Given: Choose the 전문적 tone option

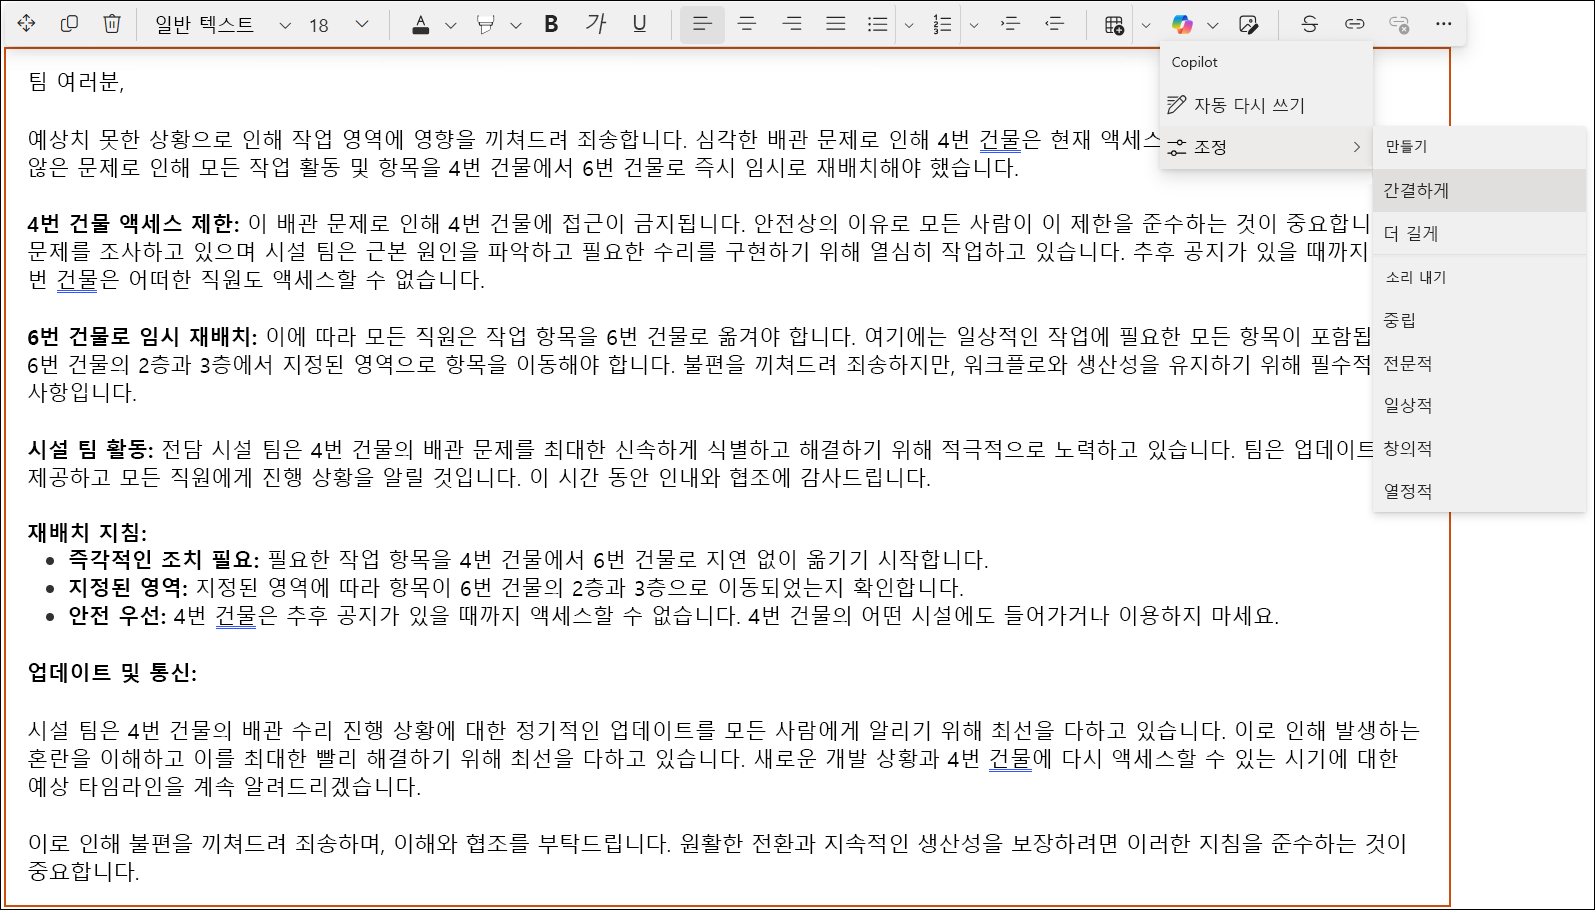Looking at the screenshot, I should click(x=1480, y=363).
